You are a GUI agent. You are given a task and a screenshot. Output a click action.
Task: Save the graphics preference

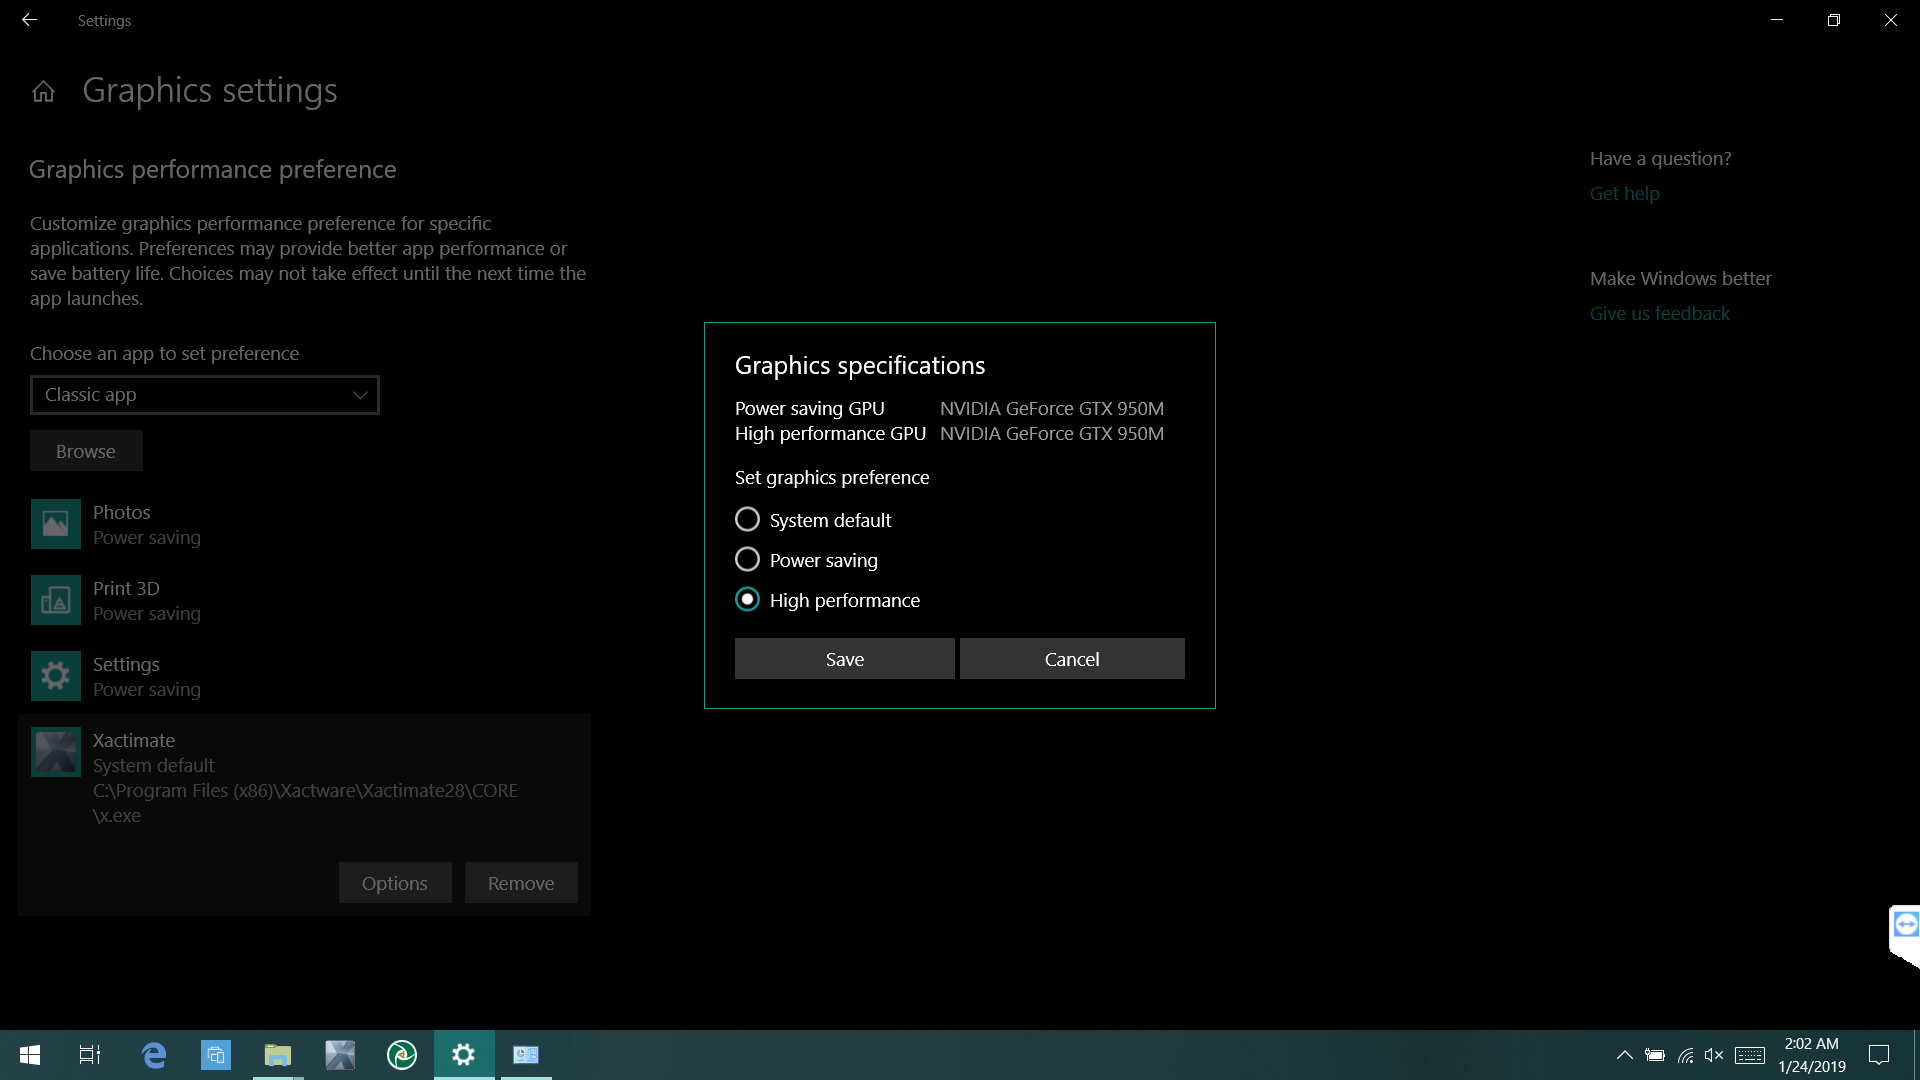pyautogui.click(x=845, y=659)
